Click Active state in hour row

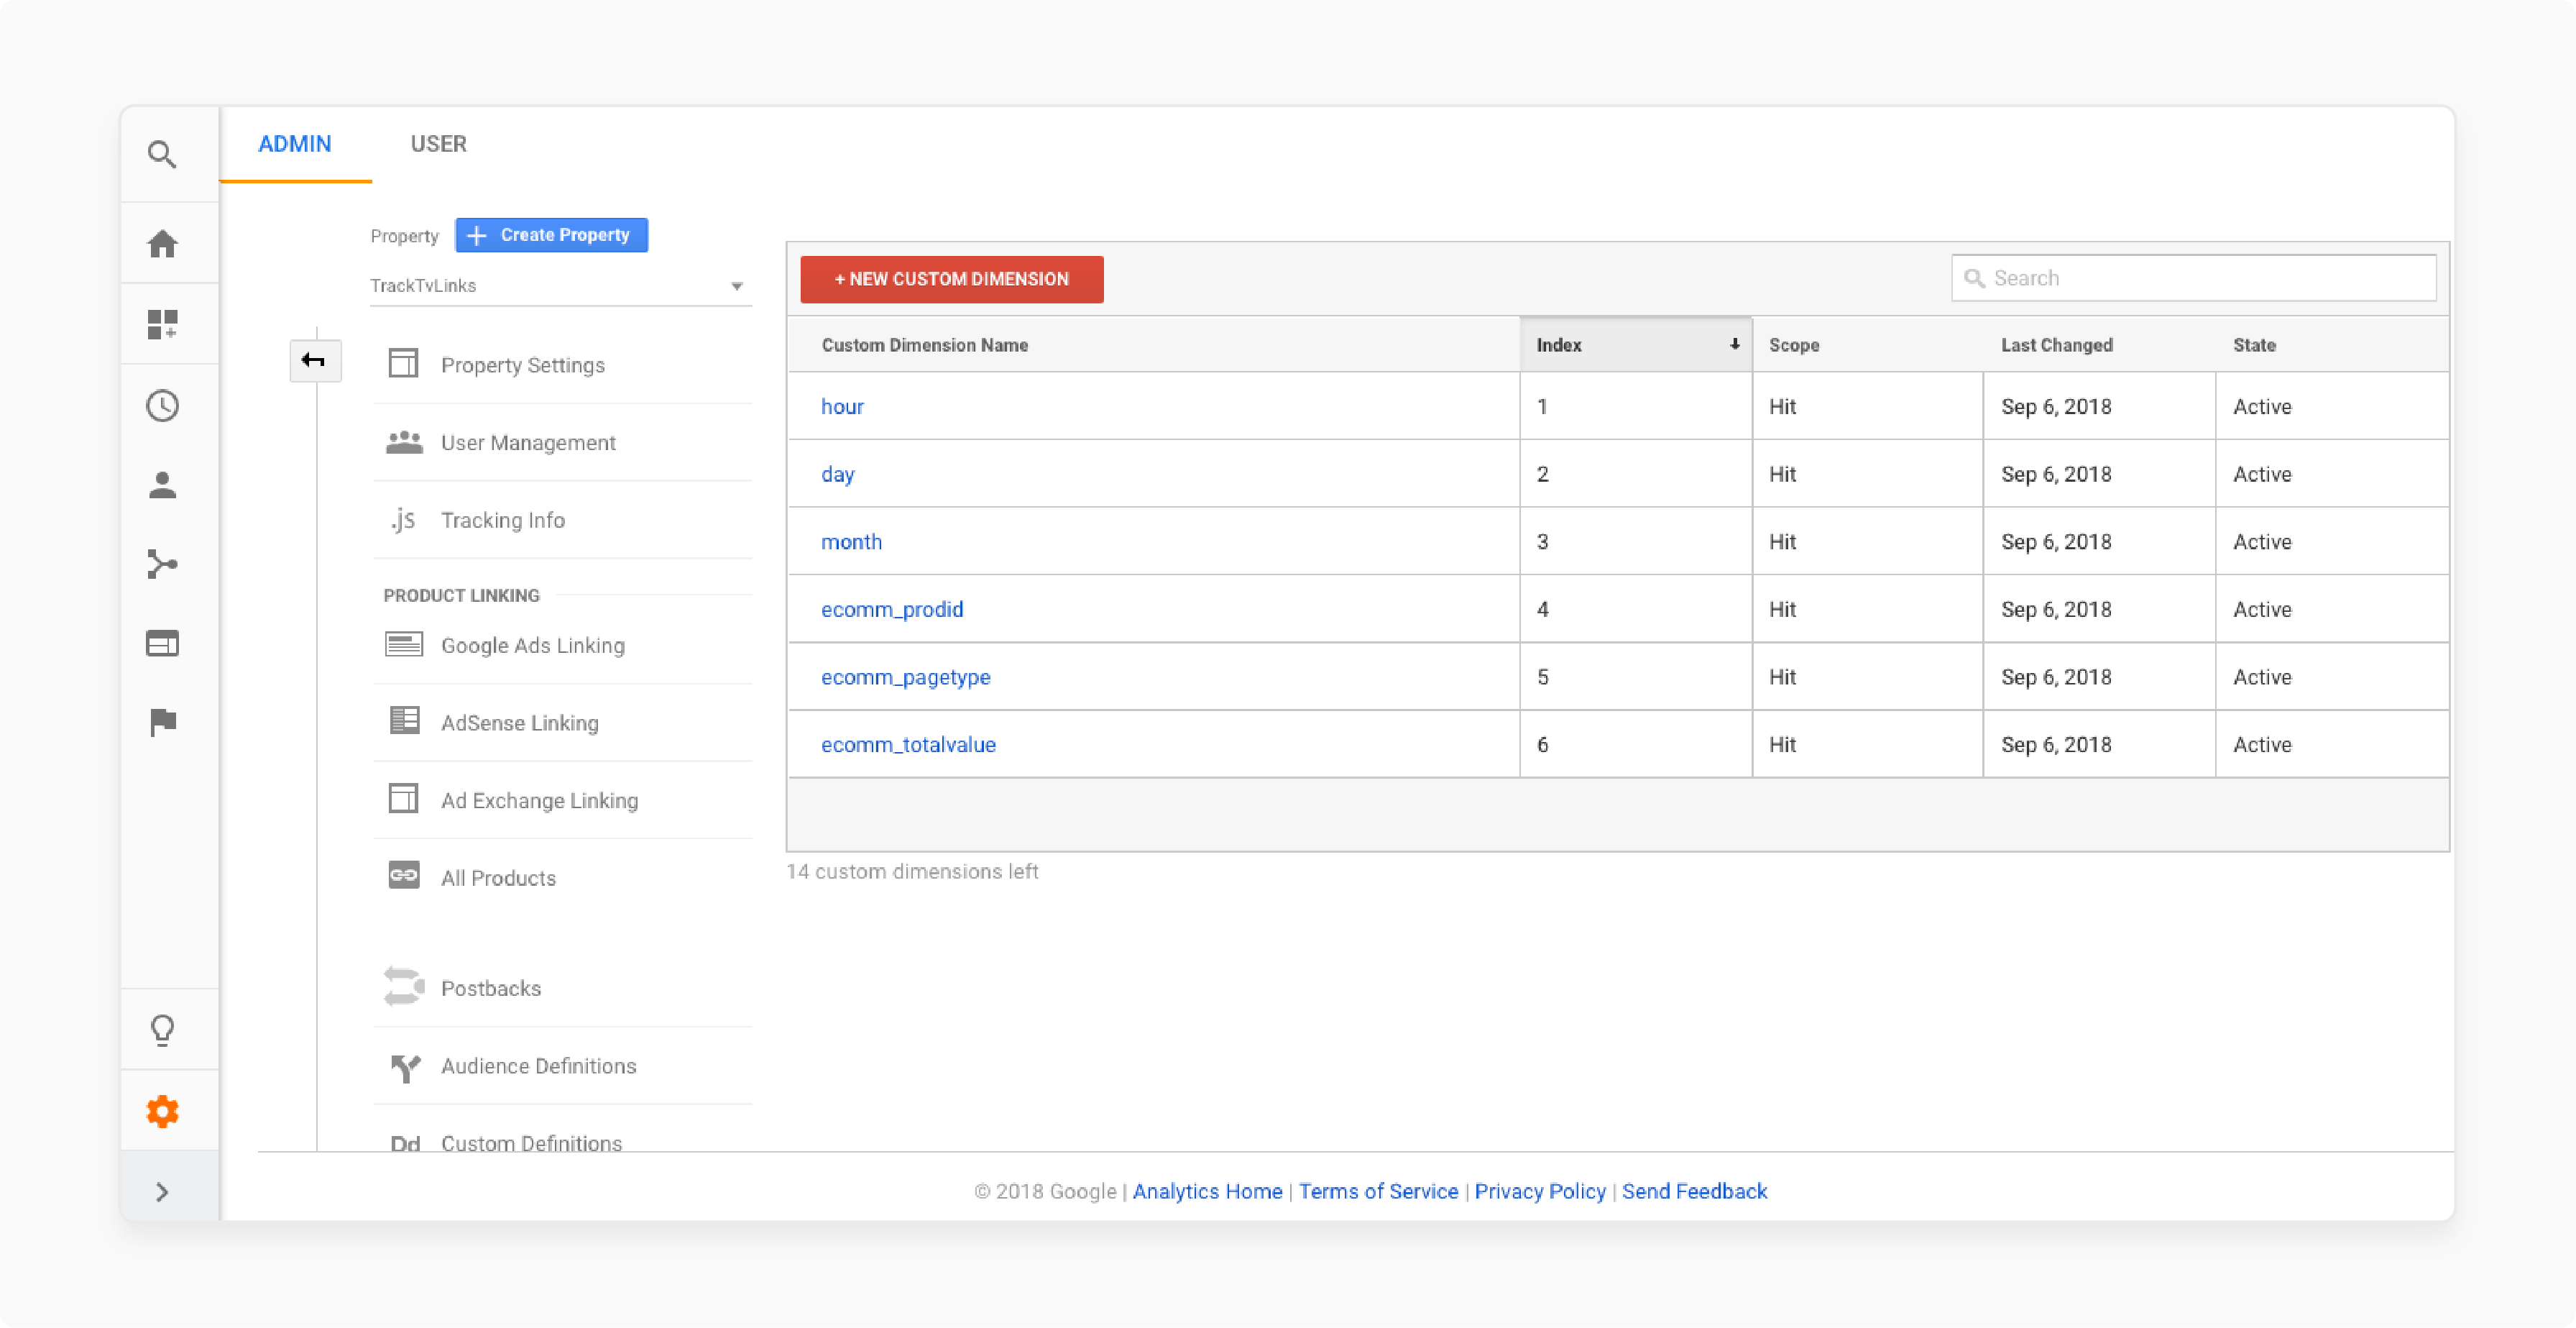2262,407
